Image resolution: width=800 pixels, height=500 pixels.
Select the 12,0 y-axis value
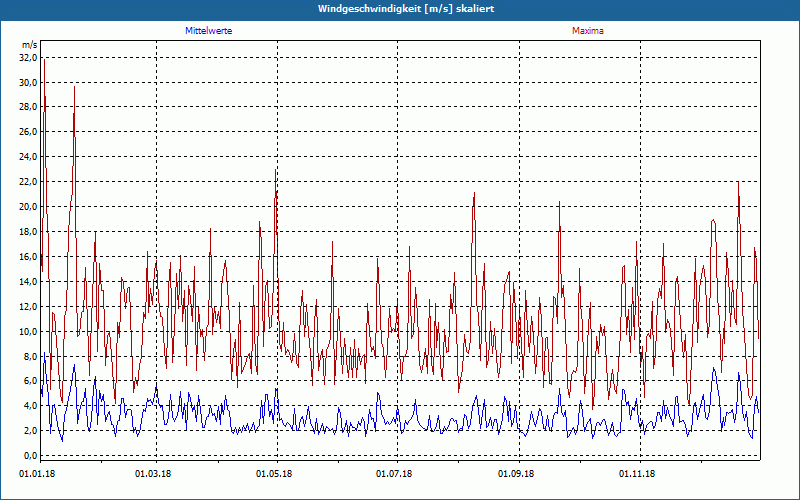pos(29,307)
